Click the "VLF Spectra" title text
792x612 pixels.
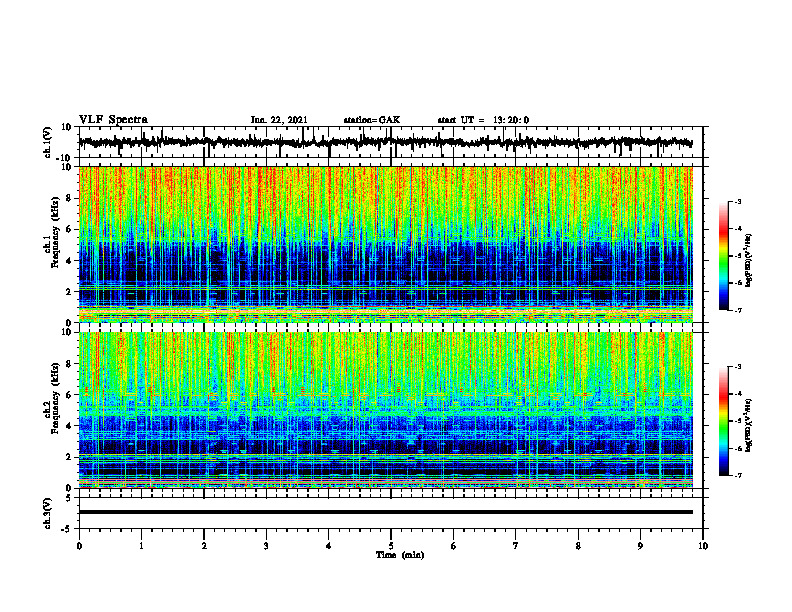click(113, 120)
